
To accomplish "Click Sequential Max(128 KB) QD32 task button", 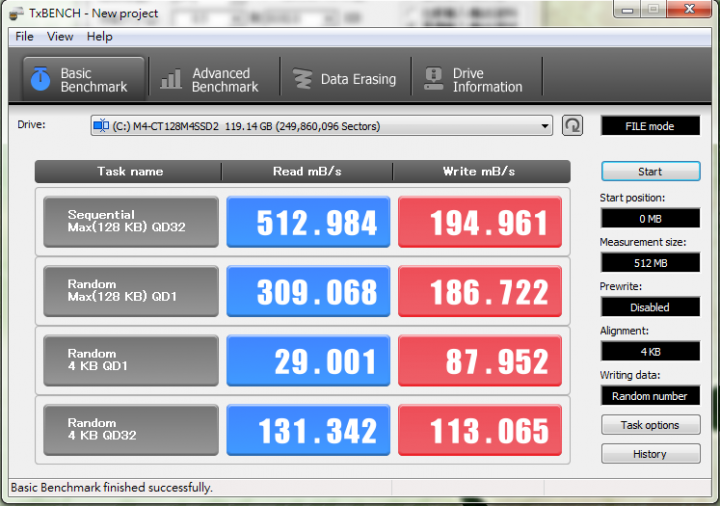I will click(x=131, y=222).
